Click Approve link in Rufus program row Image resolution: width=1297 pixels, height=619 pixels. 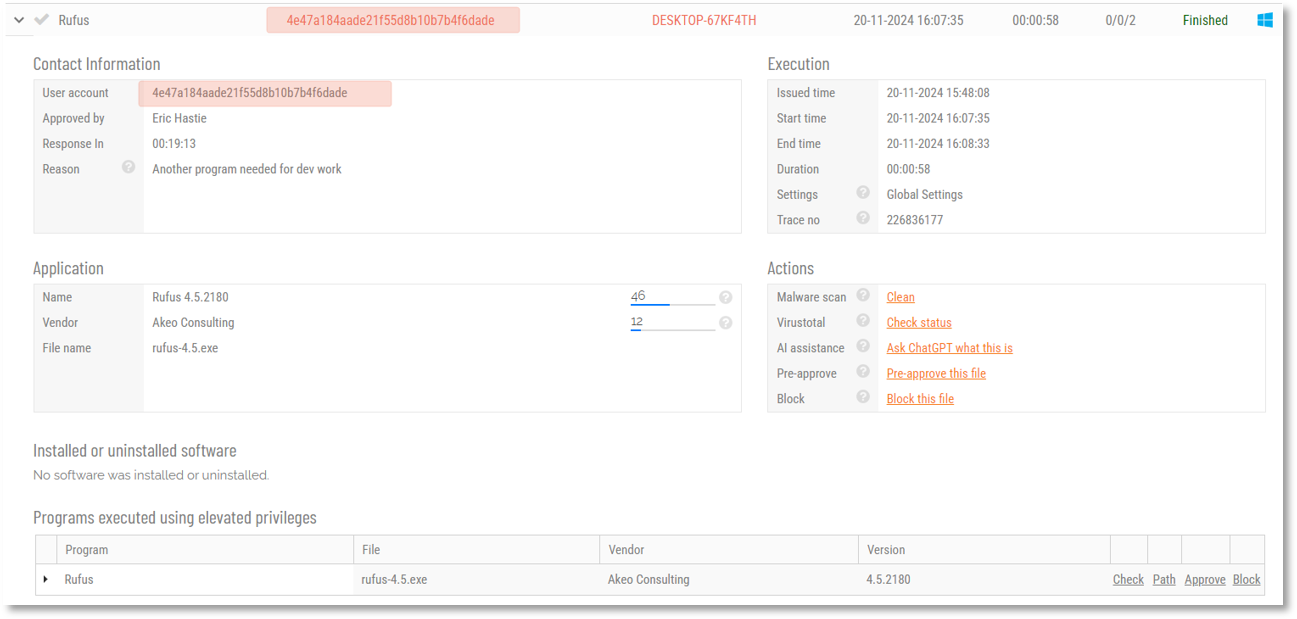pos(1205,579)
